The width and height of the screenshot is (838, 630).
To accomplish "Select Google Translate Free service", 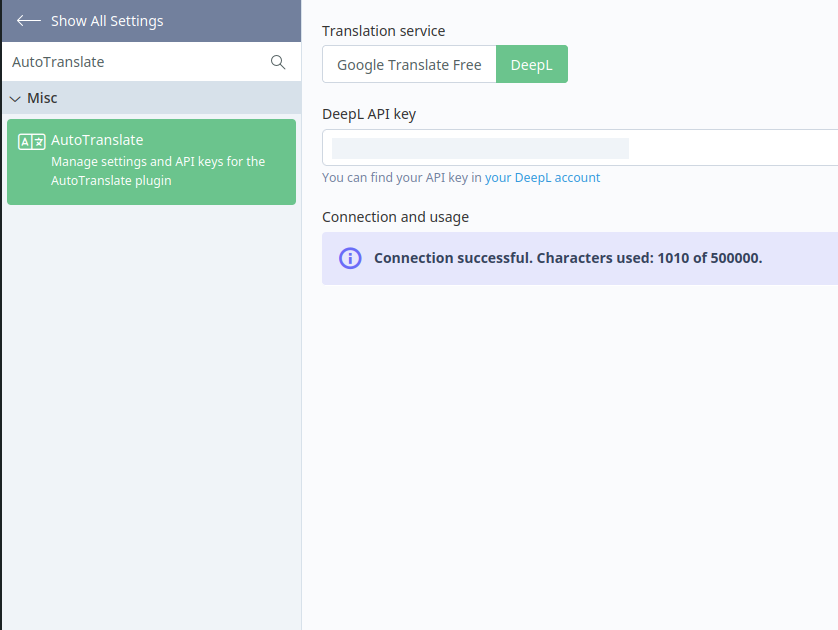I will (x=409, y=64).
